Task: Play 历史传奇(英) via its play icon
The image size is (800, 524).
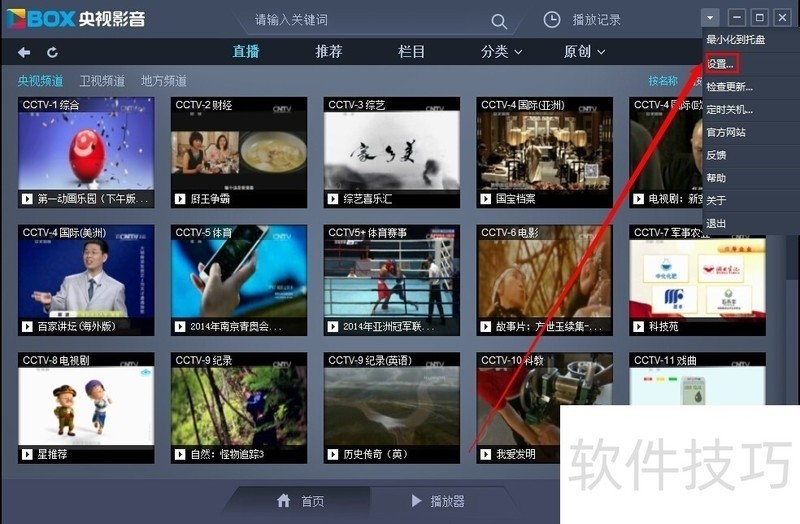Action: (333, 454)
